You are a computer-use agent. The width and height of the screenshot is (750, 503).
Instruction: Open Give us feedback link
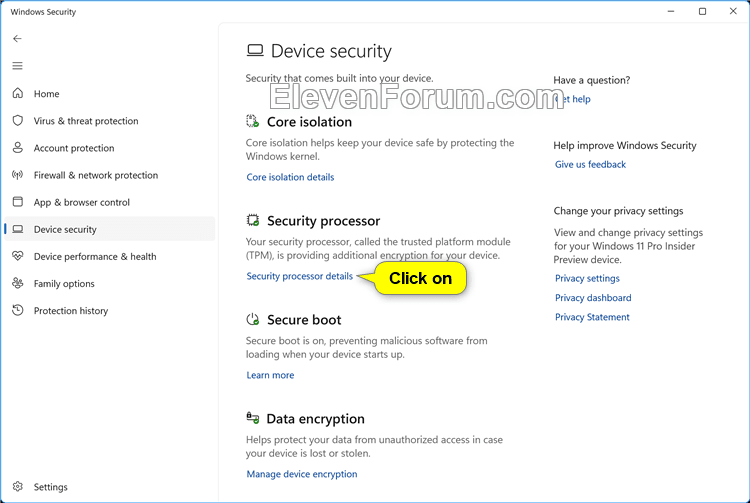point(590,164)
